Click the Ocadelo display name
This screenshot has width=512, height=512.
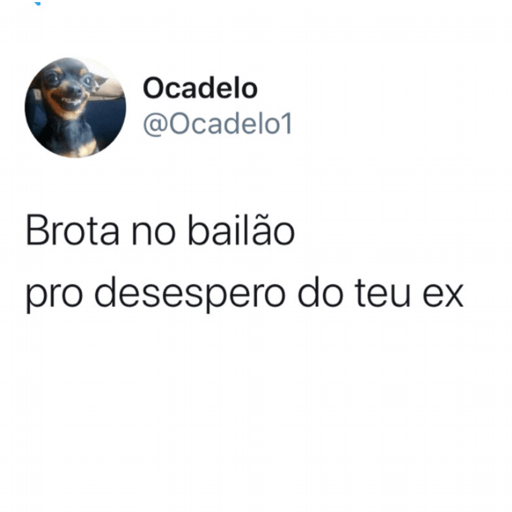[x=200, y=88]
